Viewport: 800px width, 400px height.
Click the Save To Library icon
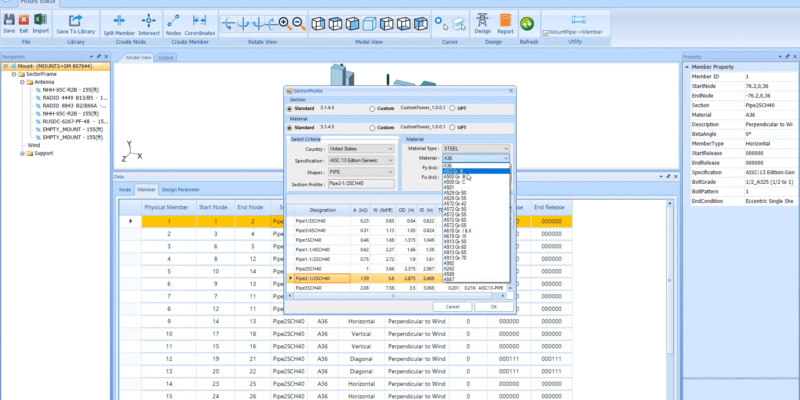coord(76,22)
